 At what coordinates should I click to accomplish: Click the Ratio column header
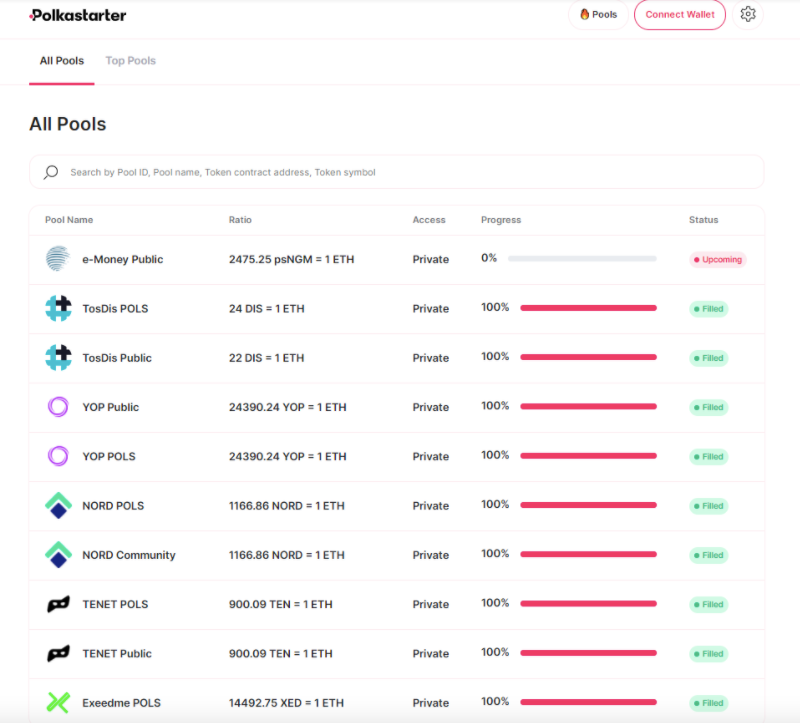(x=240, y=220)
